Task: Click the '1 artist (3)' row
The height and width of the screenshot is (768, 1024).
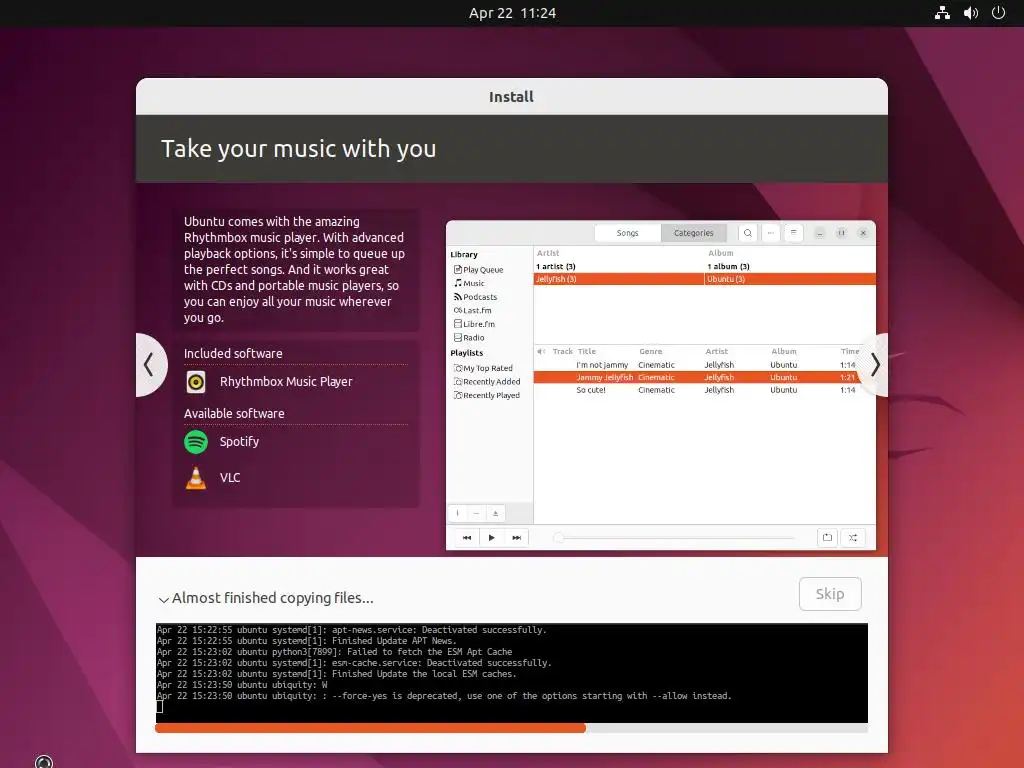Action: point(619,266)
